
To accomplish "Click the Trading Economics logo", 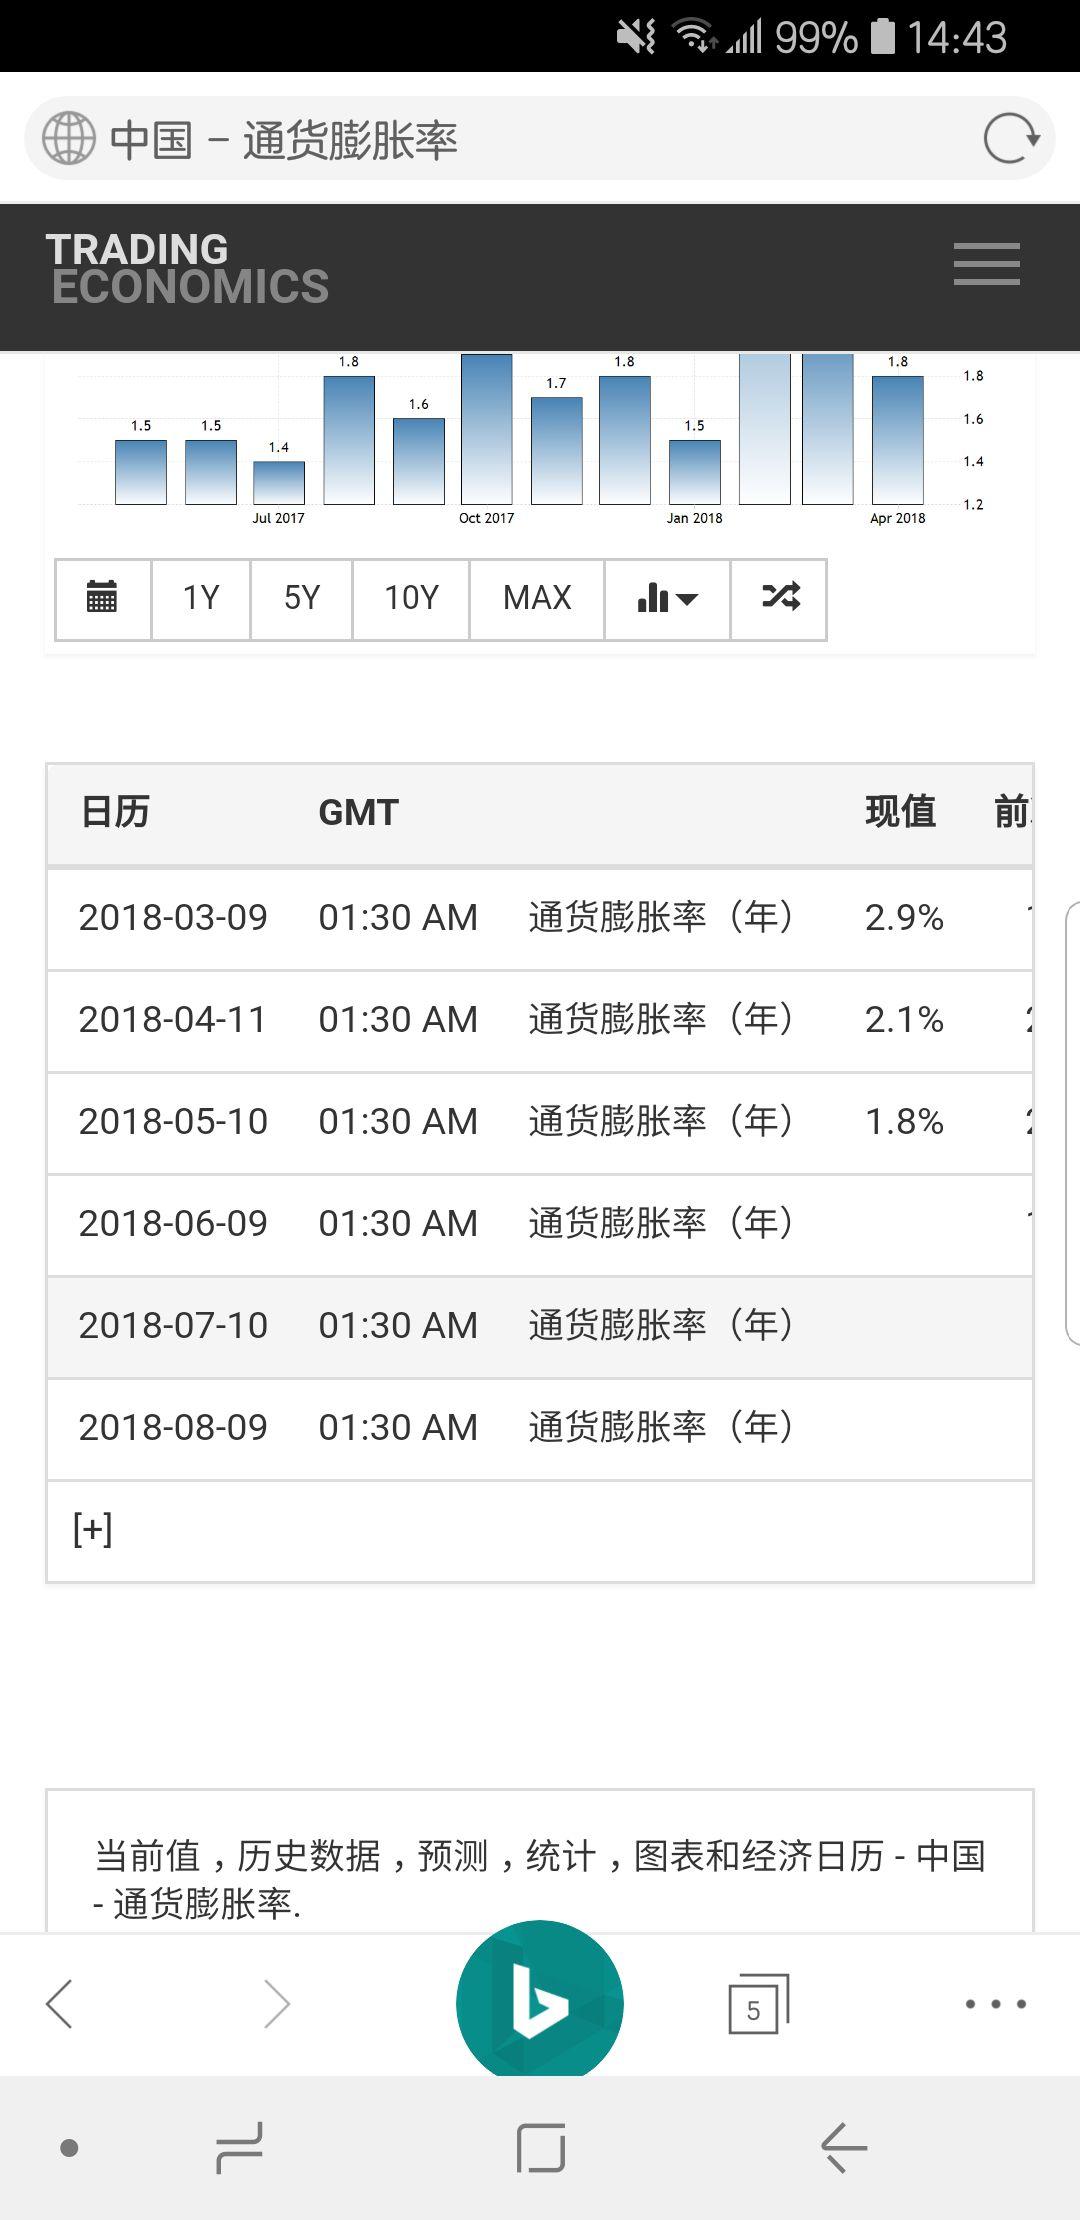I will [188, 268].
